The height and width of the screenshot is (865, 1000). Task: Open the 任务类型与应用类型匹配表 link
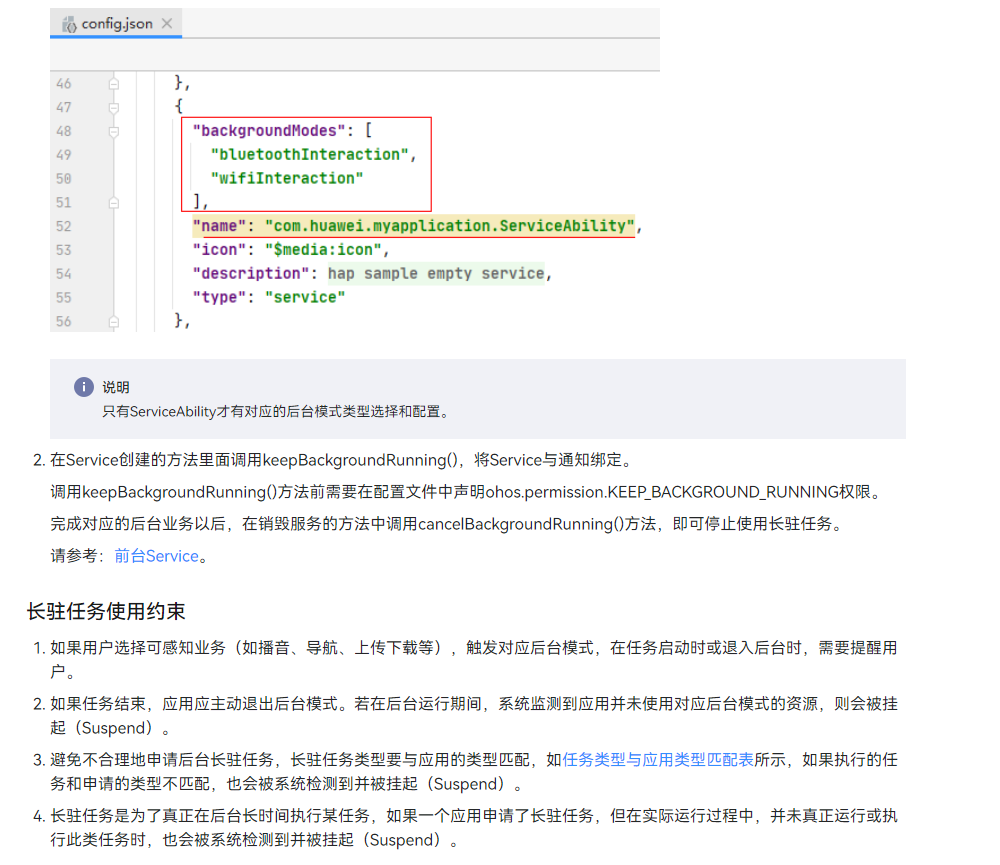[x=658, y=760]
